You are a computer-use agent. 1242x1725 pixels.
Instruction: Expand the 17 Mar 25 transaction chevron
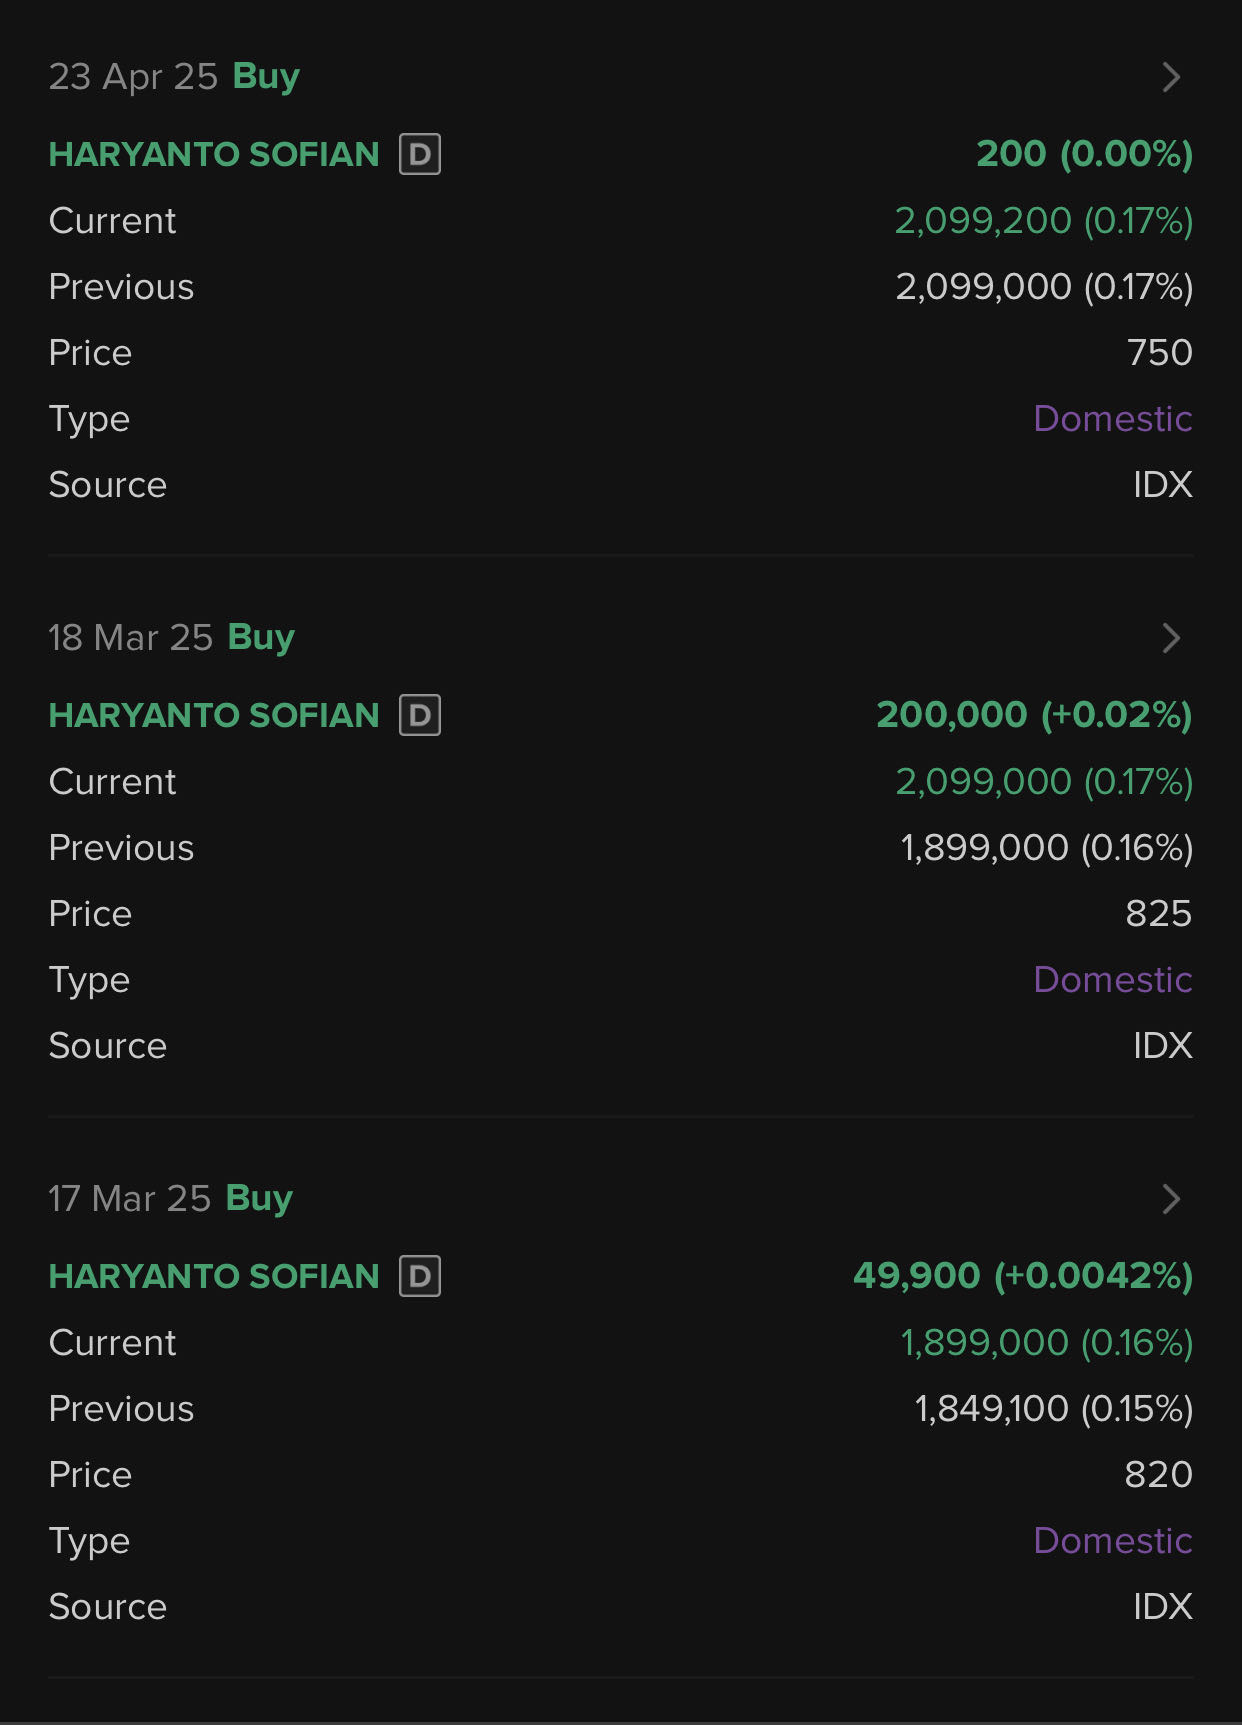[x=1171, y=1199]
